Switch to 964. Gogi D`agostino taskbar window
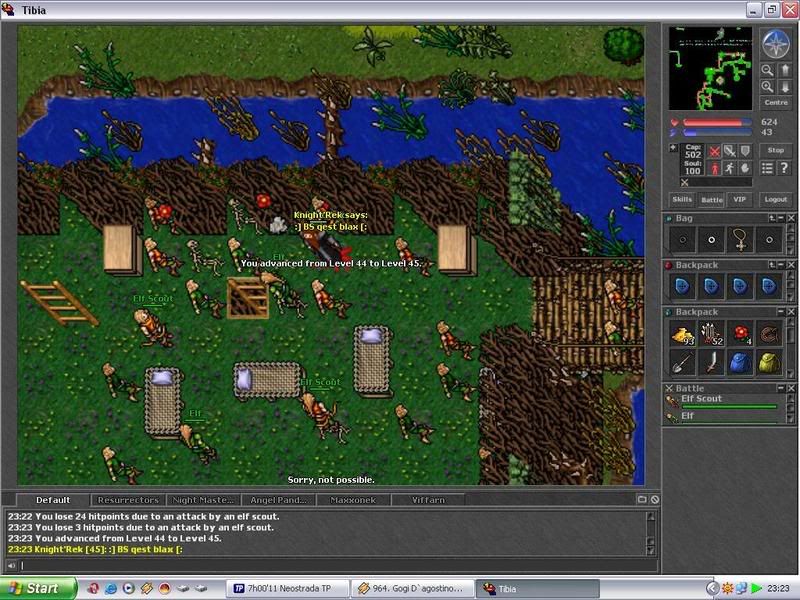This screenshot has height=600, width=800. pyautogui.click(x=413, y=588)
